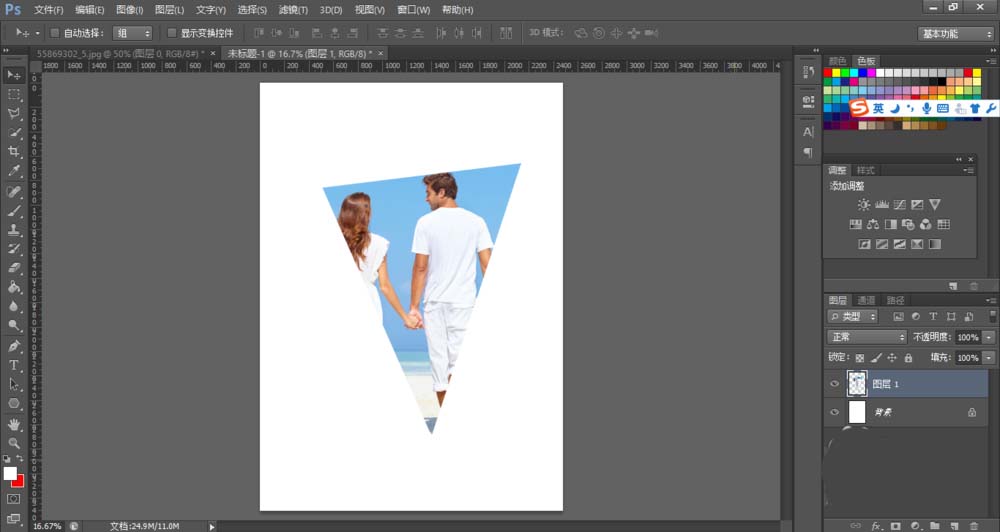Switch to the 通道 tab
The height and width of the screenshot is (532, 1000).
click(x=867, y=300)
